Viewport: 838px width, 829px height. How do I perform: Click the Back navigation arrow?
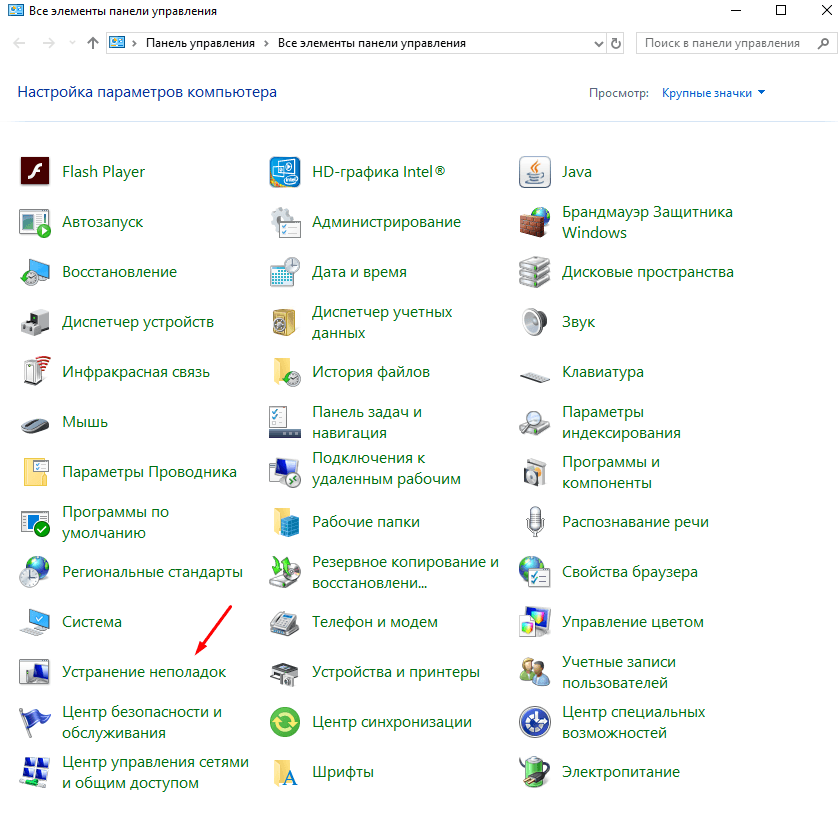click(19, 43)
